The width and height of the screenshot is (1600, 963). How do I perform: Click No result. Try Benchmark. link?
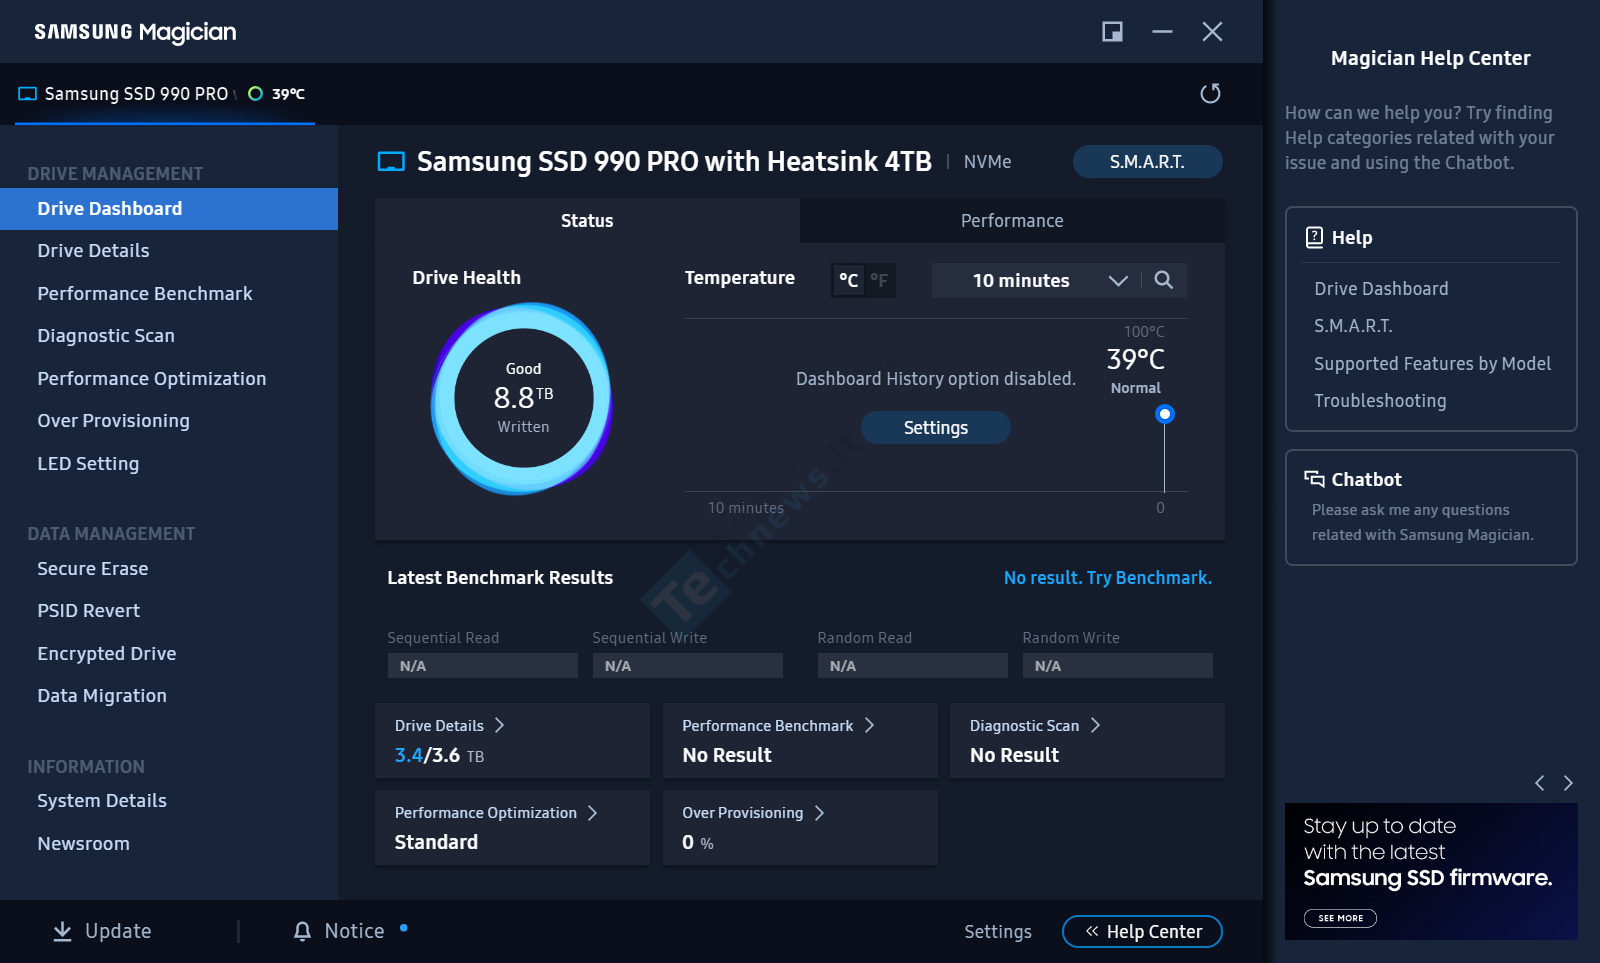(1107, 578)
